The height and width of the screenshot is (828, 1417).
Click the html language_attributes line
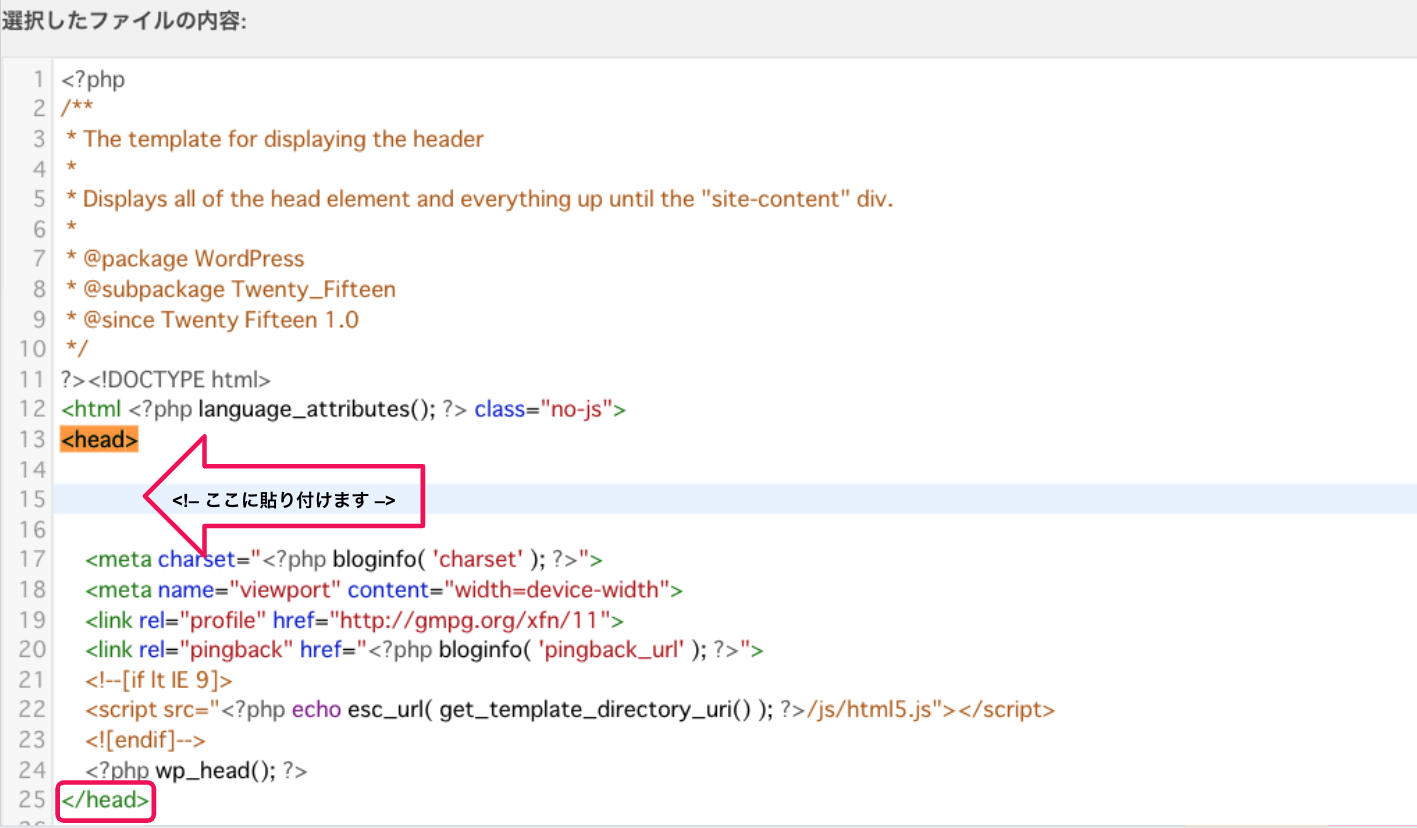pyautogui.click(x=343, y=410)
